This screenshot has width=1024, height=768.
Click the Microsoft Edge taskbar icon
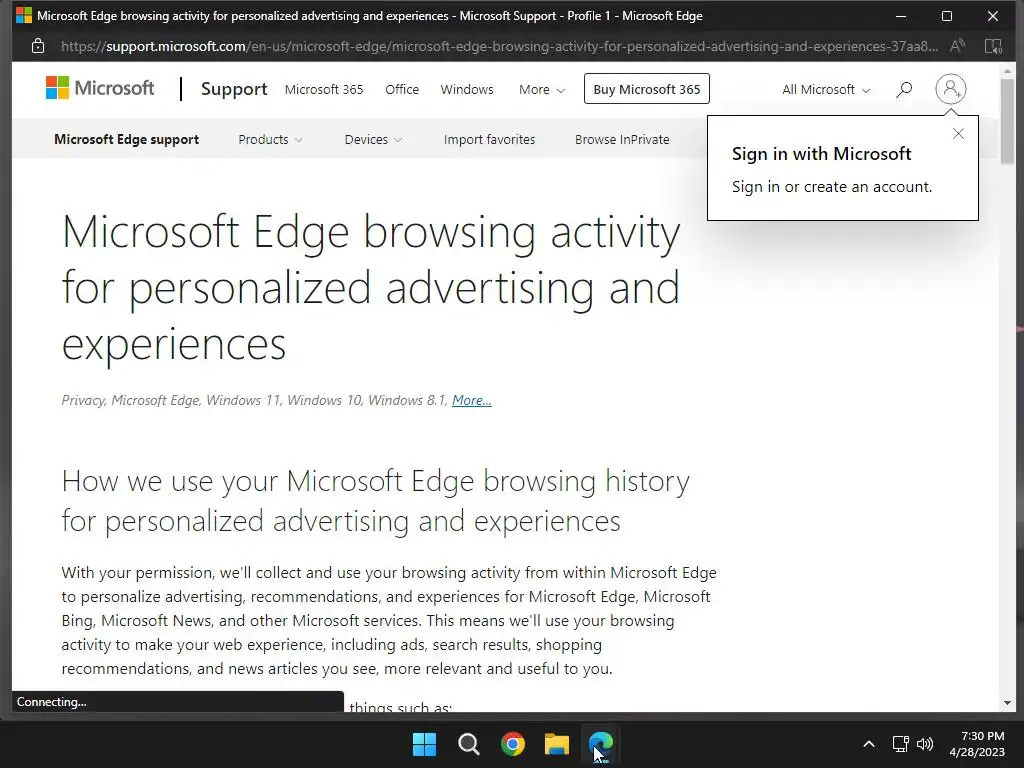tap(601, 744)
